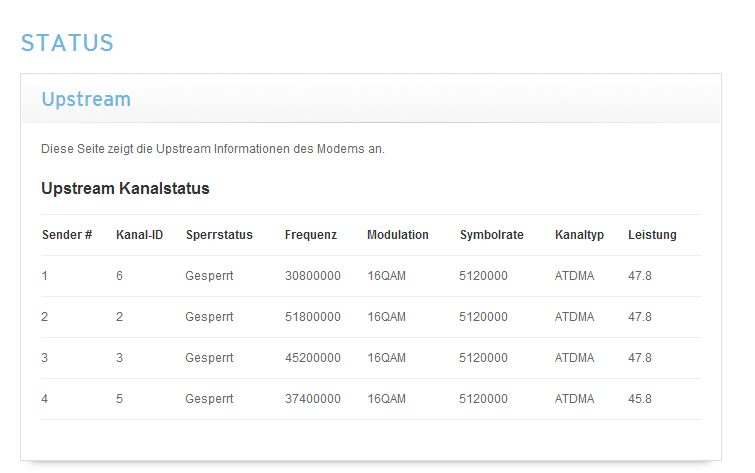This screenshot has height=473, width=755.
Task: Click Gesperrt status in sender 1 row
Action: 209,276
